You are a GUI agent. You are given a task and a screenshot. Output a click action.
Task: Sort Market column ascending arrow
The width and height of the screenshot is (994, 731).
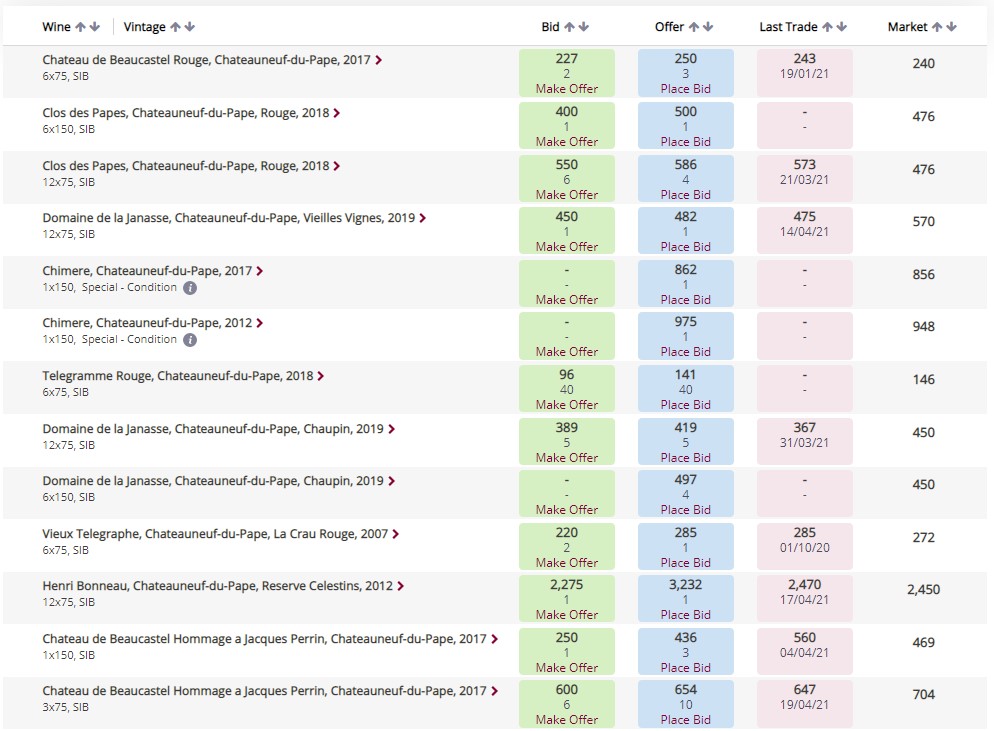tap(937, 27)
